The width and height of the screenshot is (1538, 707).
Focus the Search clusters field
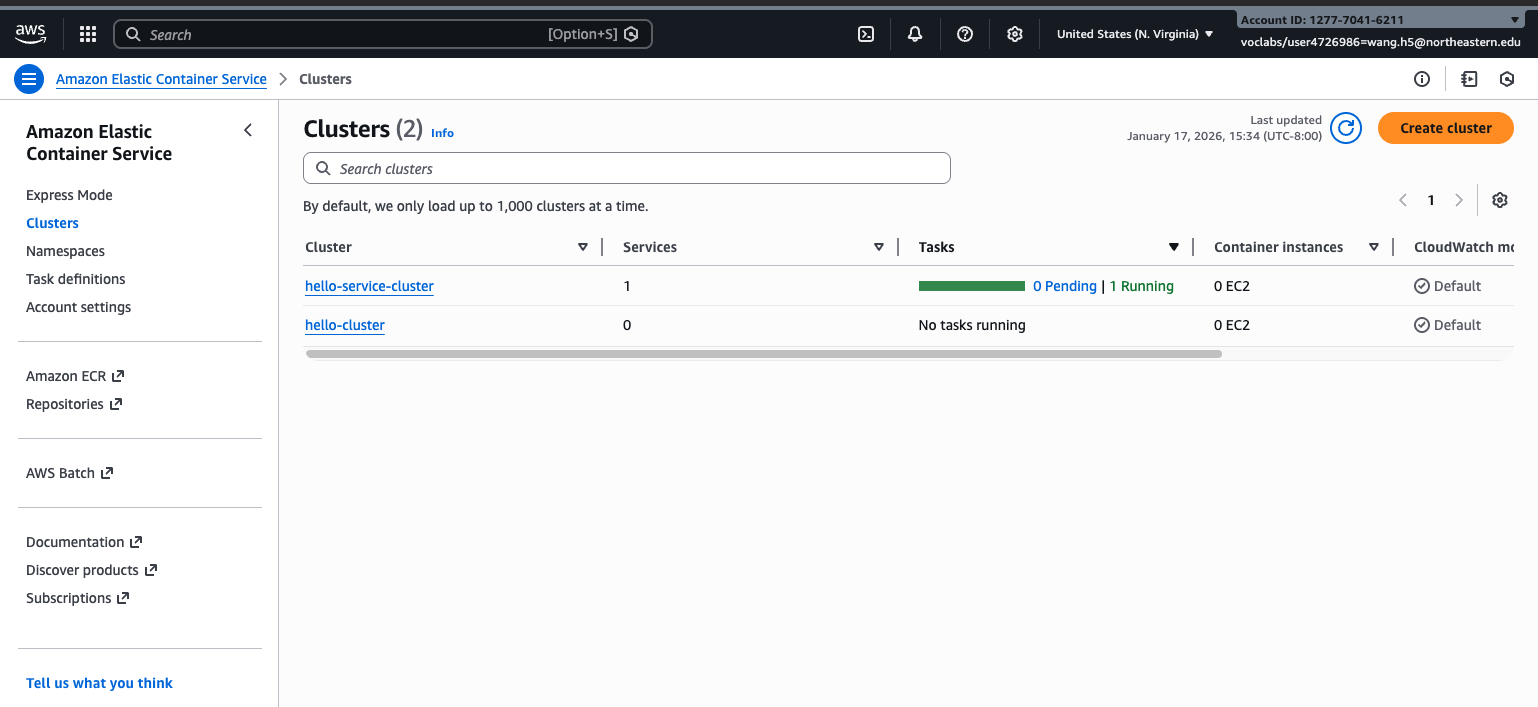coord(627,169)
